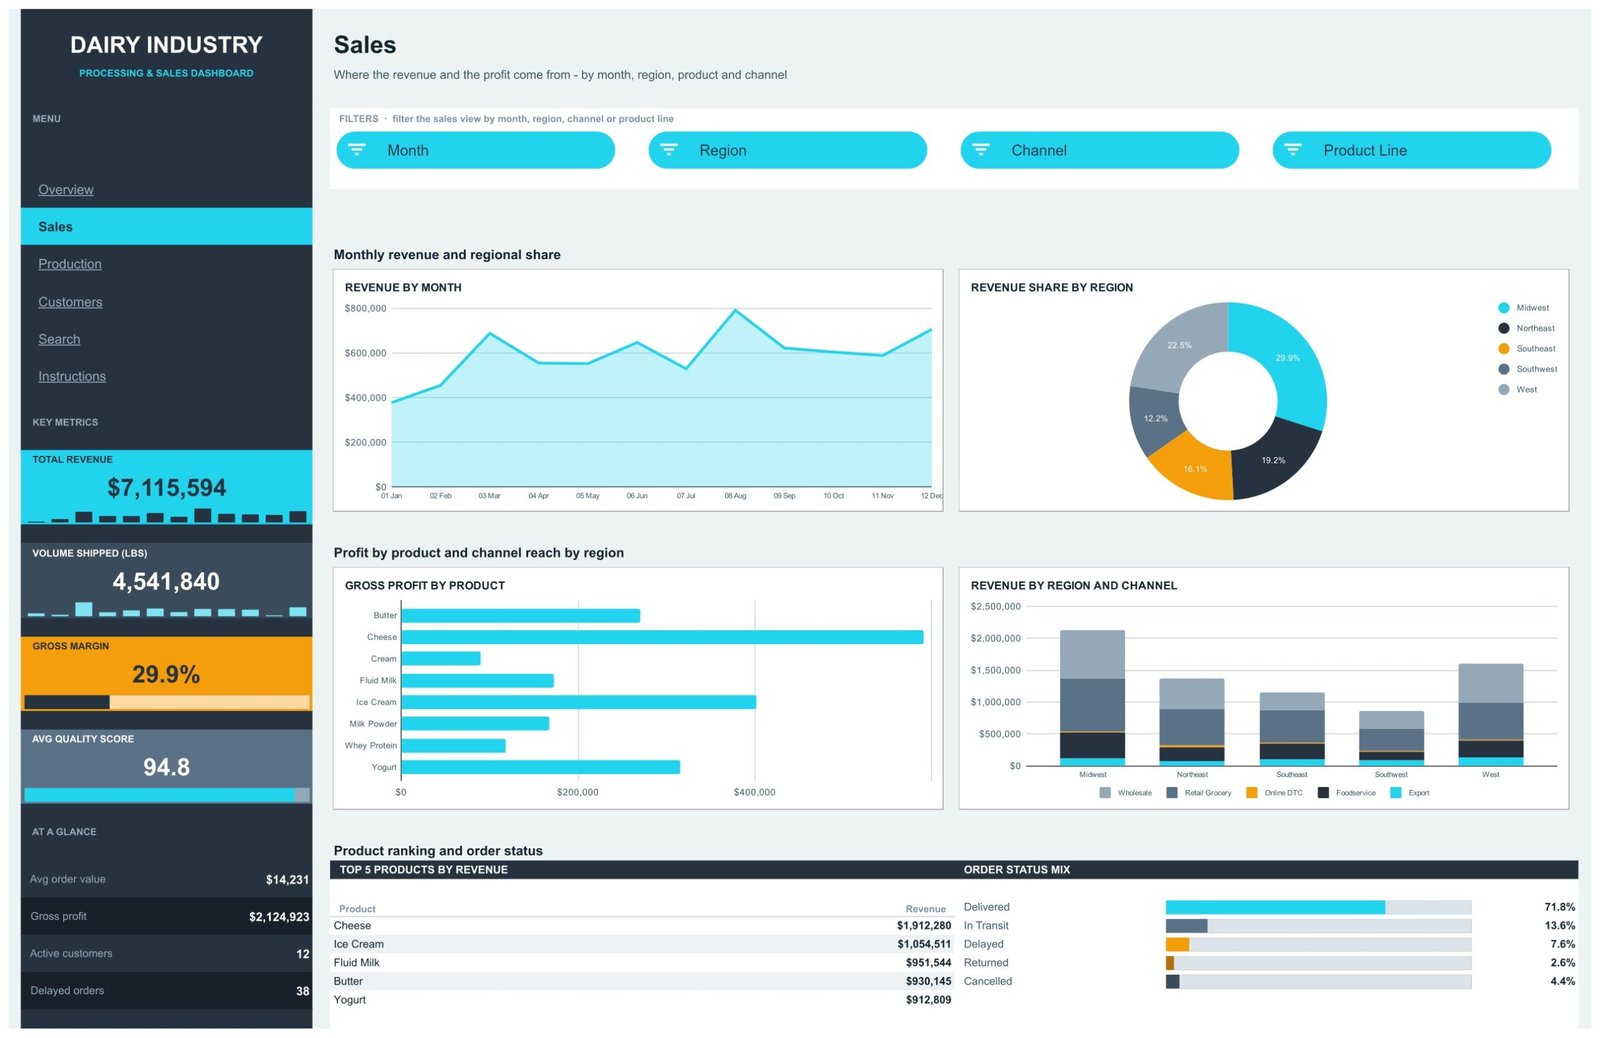The width and height of the screenshot is (1600, 1038).
Task: Select the Sales menu item
Action: [166, 227]
